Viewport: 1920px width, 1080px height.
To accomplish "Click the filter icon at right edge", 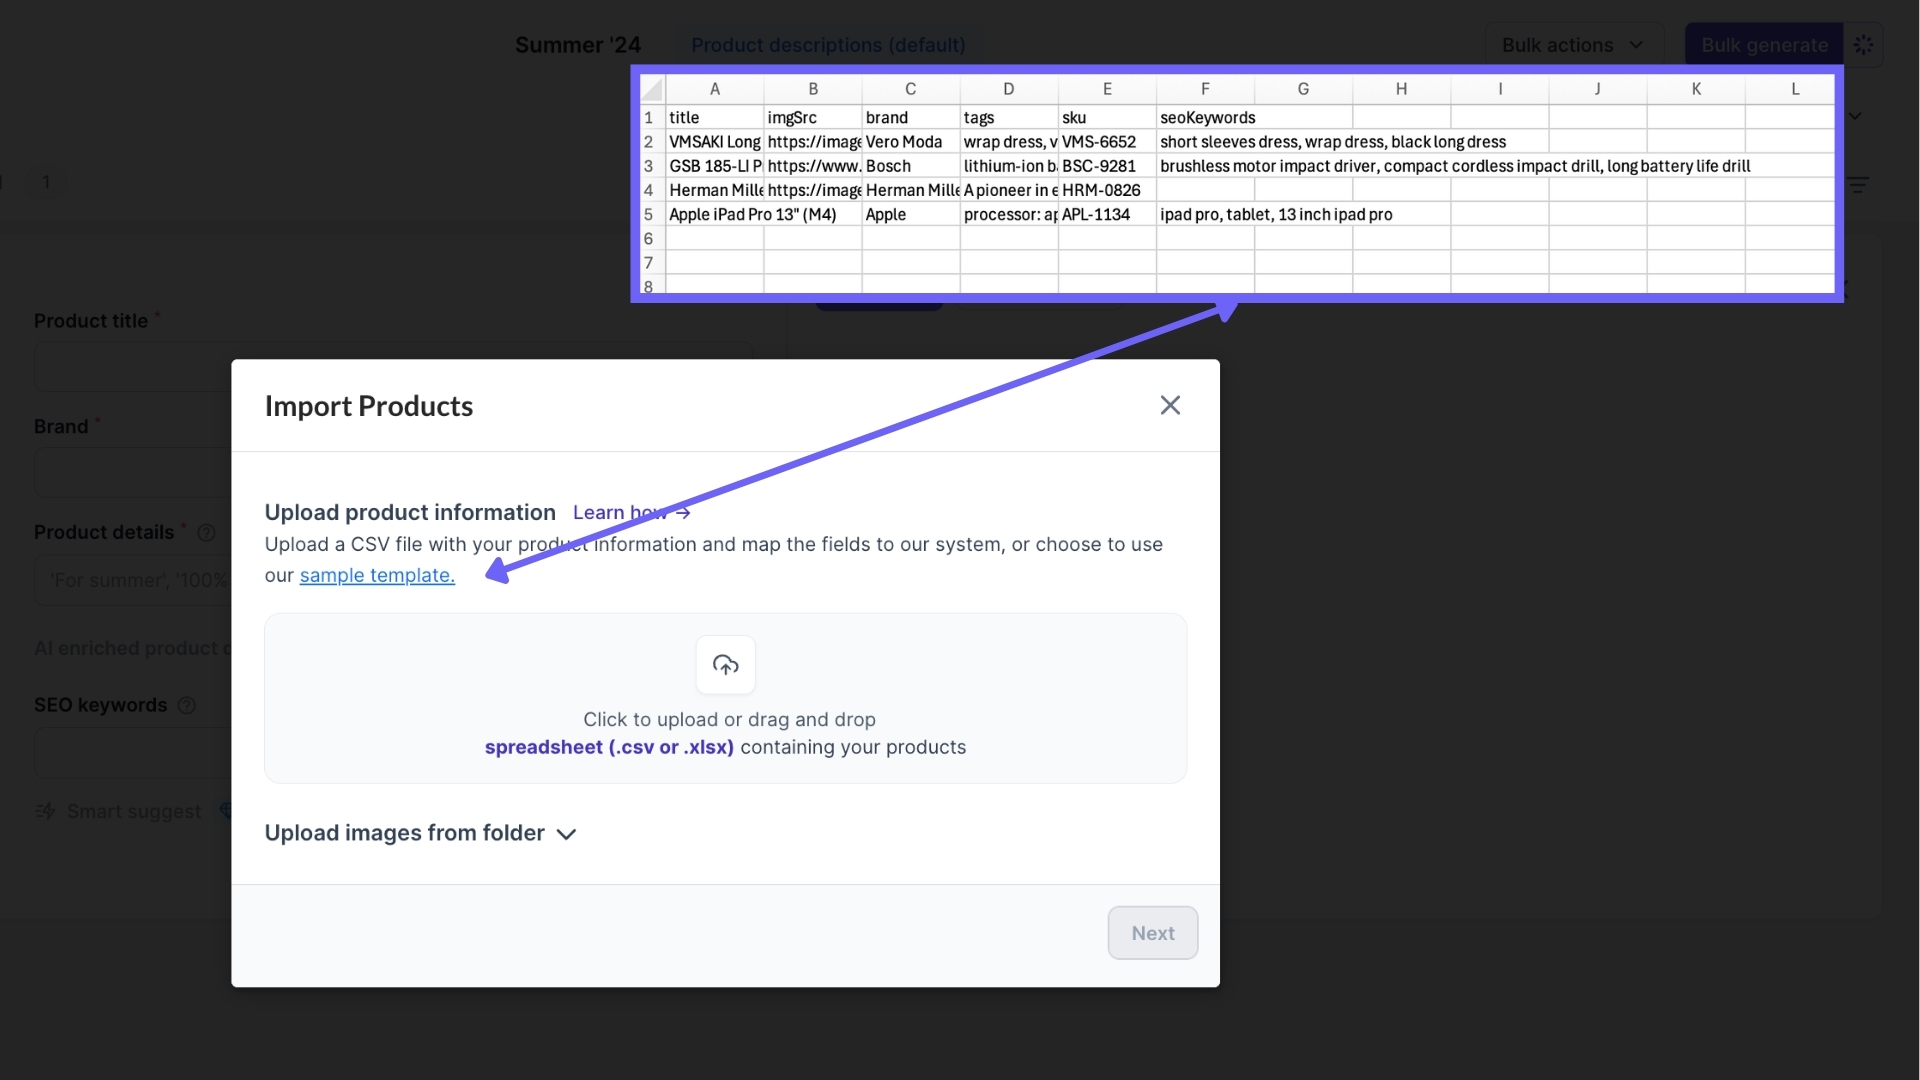I will click(x=1858, y=185).
